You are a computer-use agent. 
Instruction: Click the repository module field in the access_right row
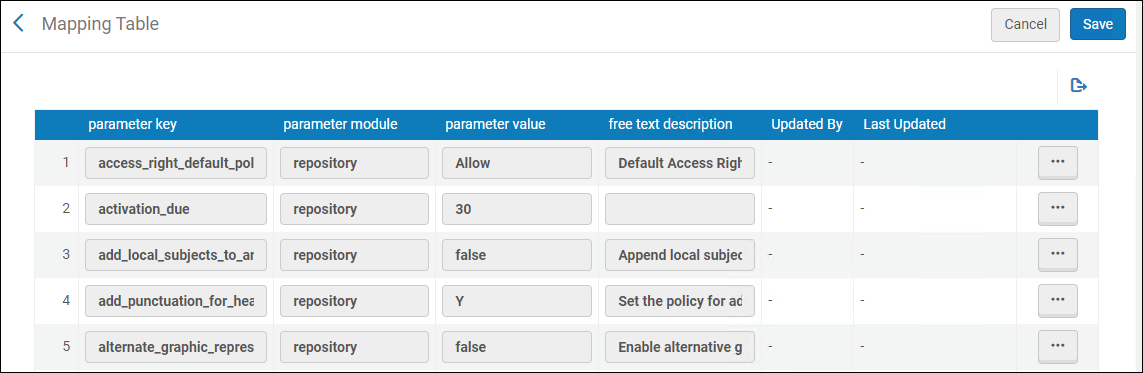click(x=354, y=163)
